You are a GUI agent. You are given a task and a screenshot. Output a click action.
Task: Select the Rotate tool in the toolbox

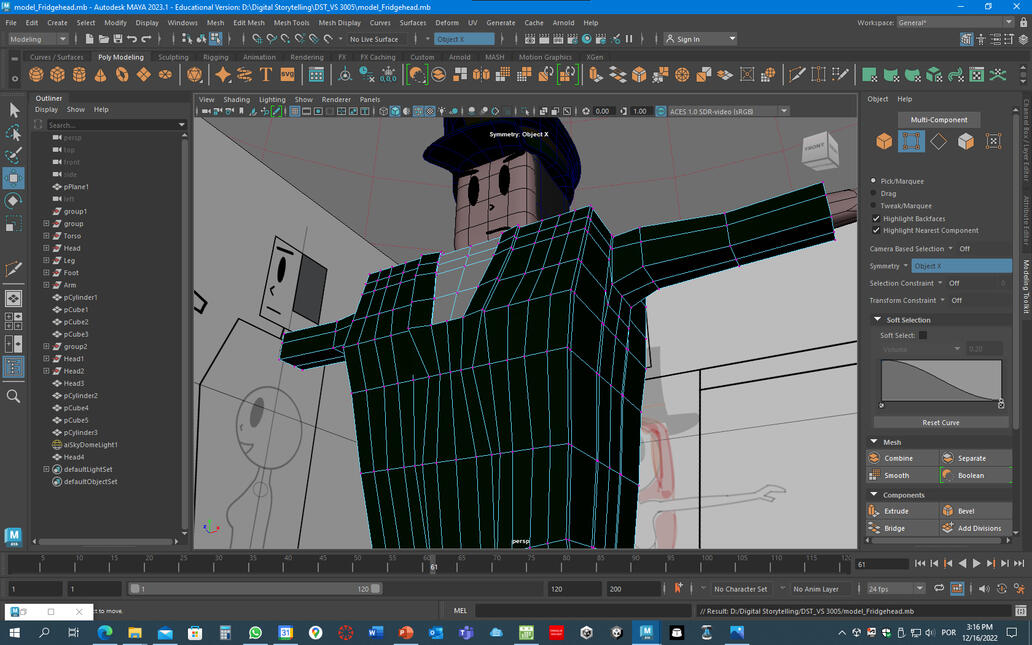[14, 202]
